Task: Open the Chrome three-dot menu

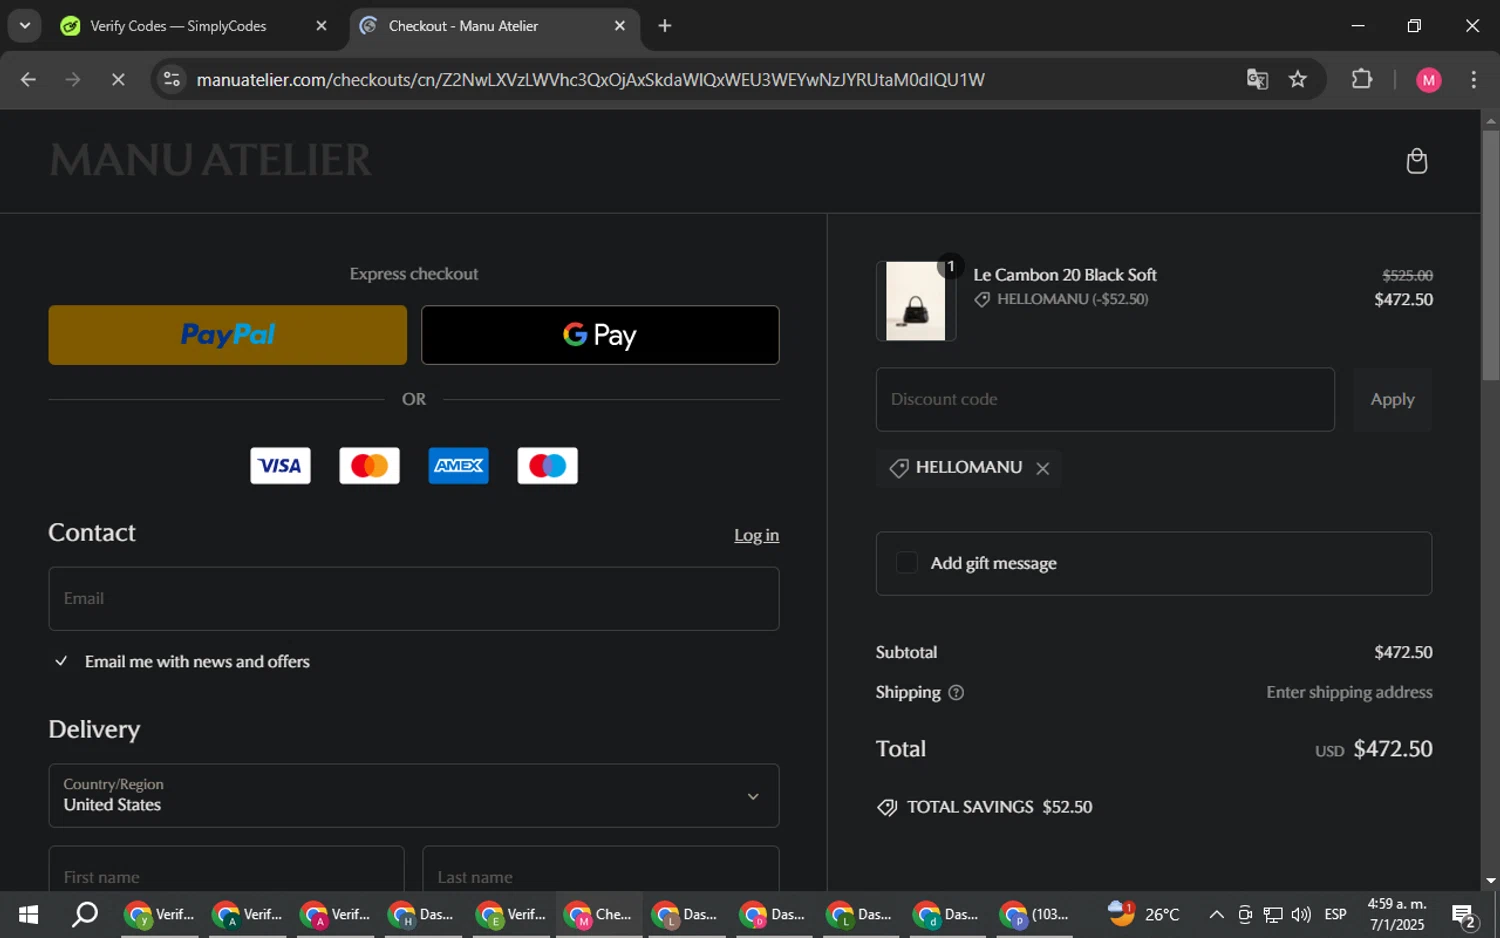Action: [x=1473, y=79]
